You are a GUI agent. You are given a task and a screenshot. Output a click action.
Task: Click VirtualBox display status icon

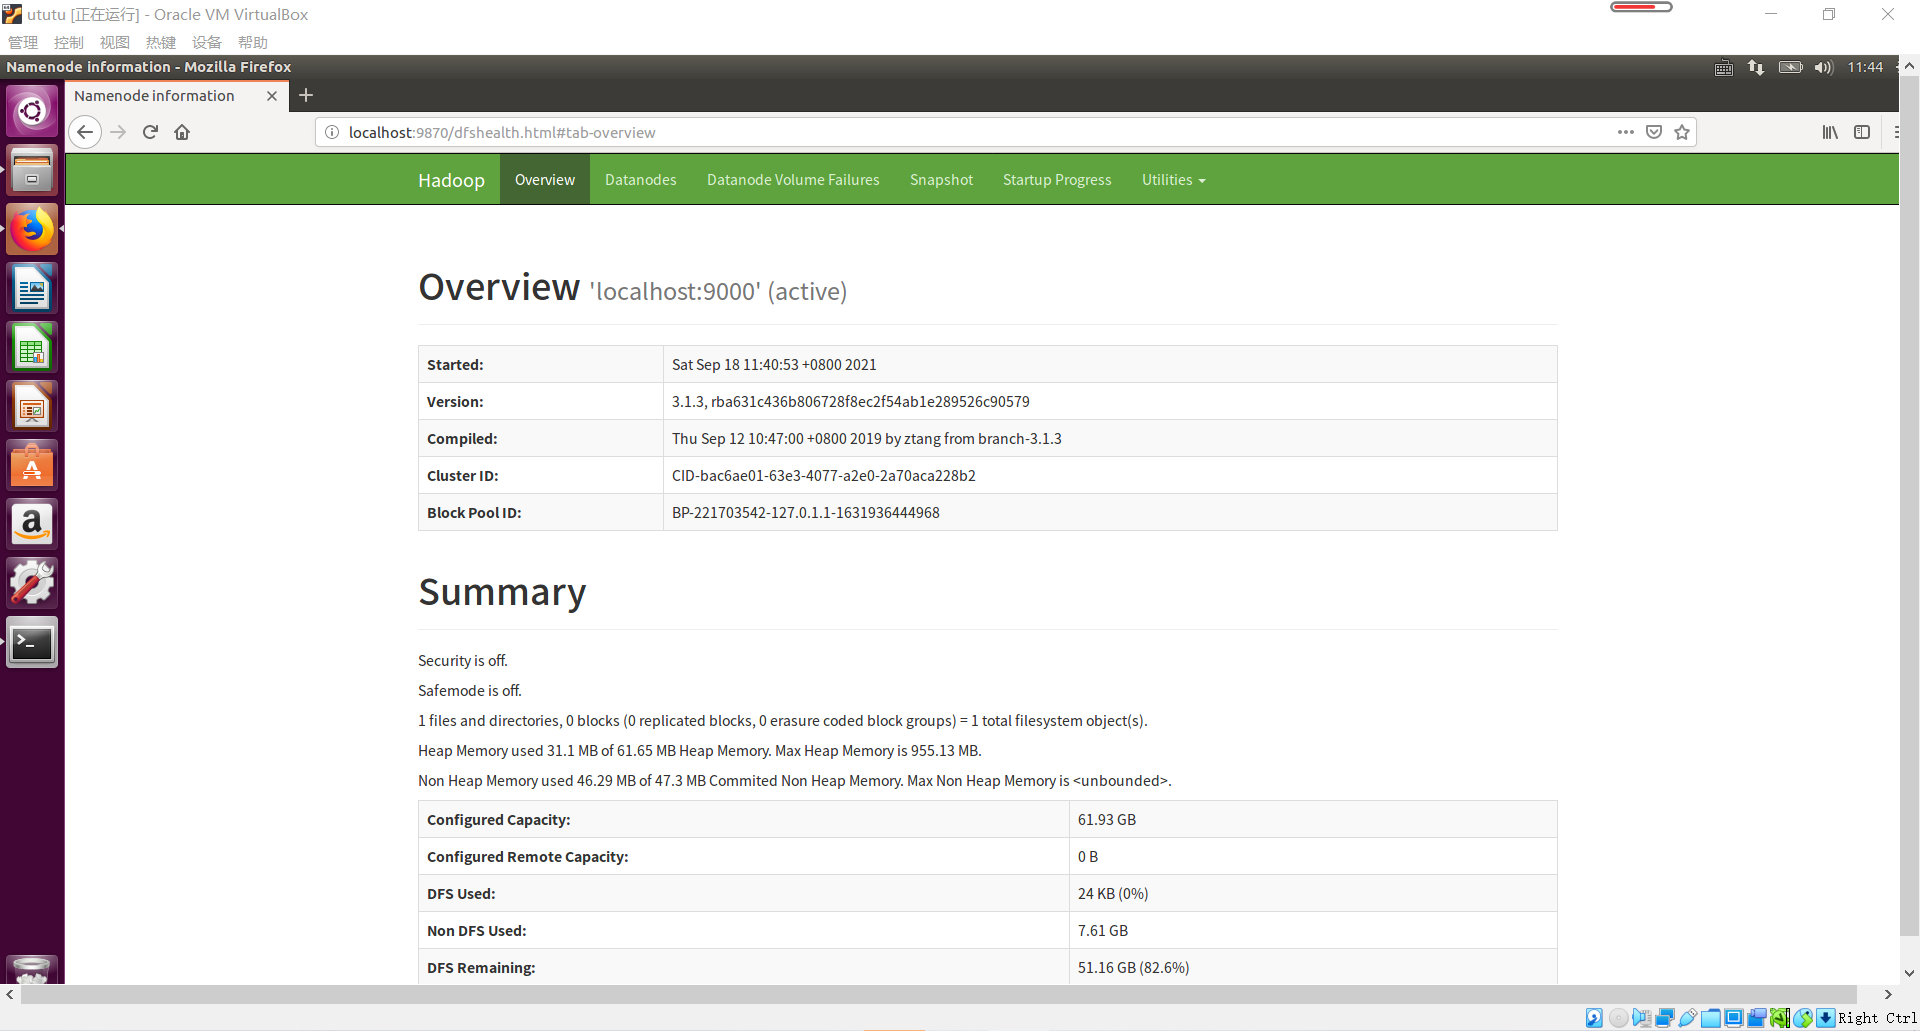pos(1734,1018)
